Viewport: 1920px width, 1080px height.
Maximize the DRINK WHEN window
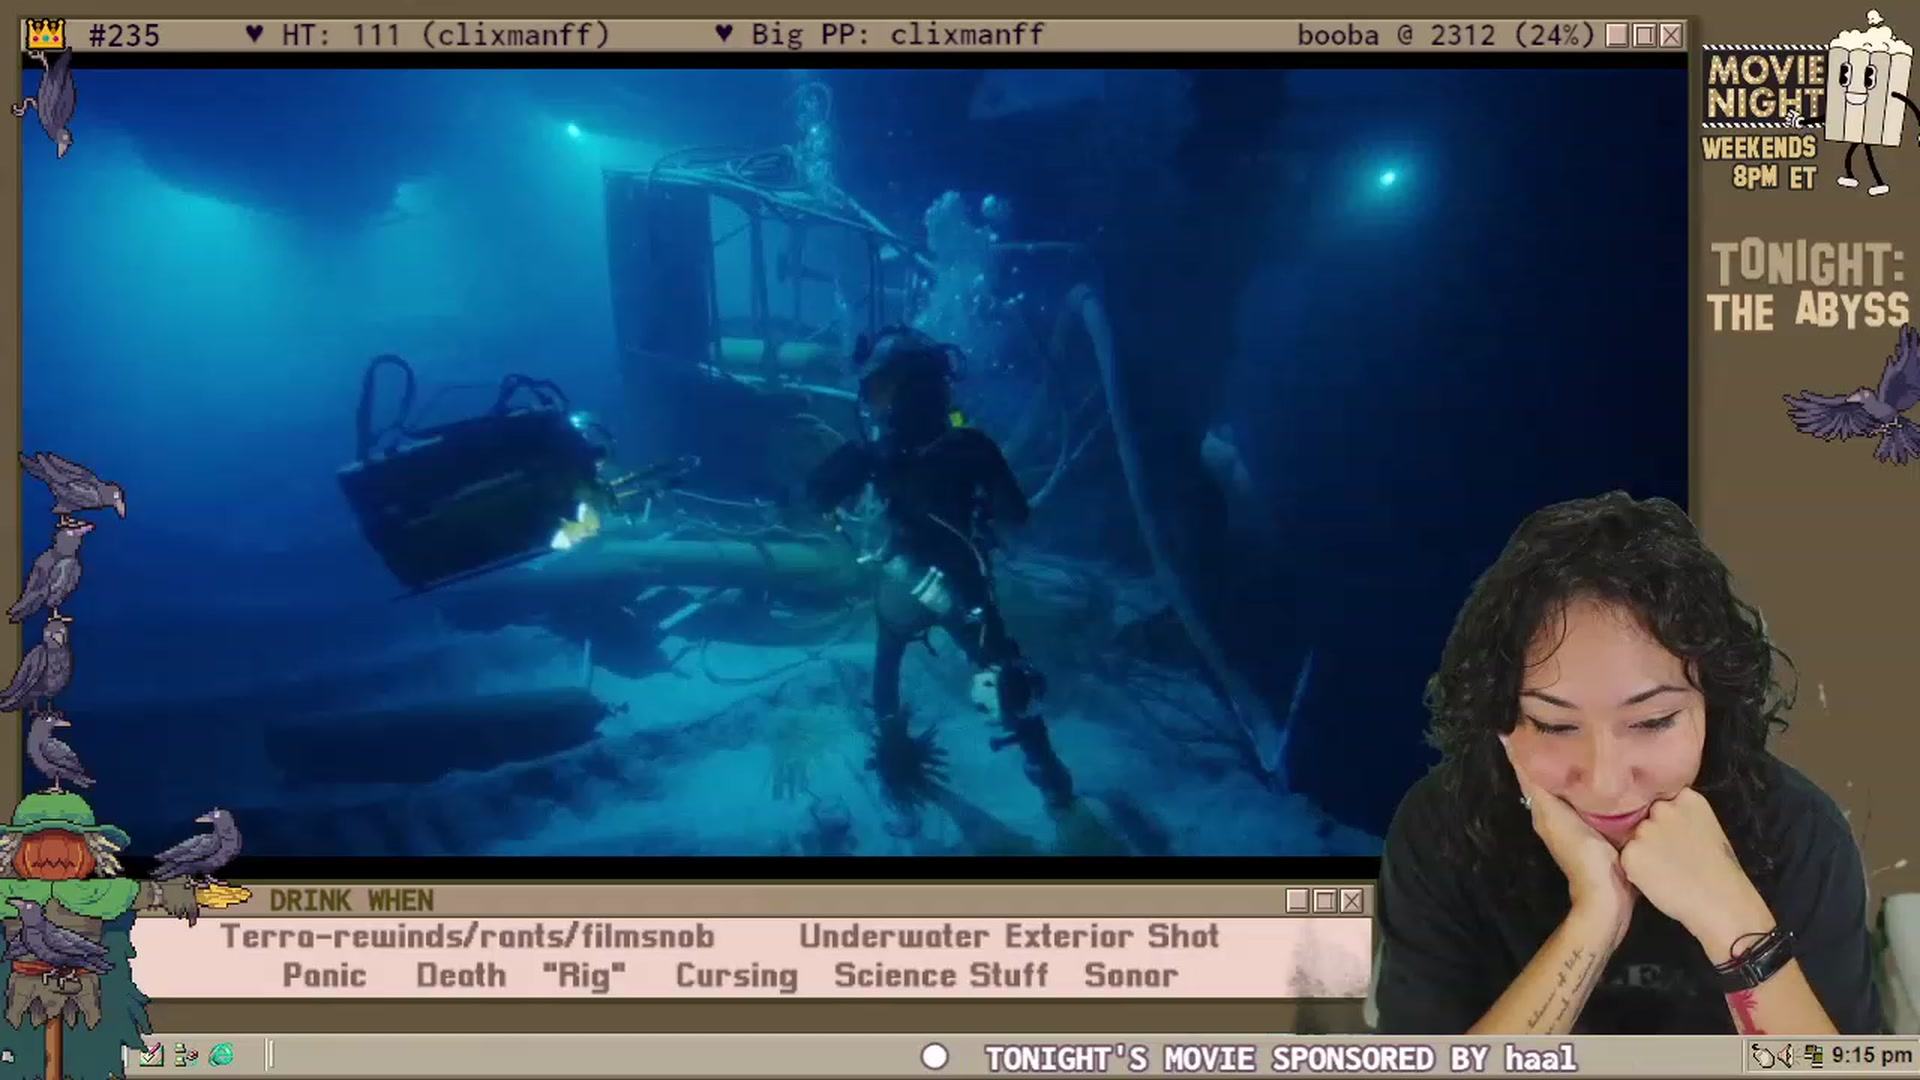[x=1324, y=901]
